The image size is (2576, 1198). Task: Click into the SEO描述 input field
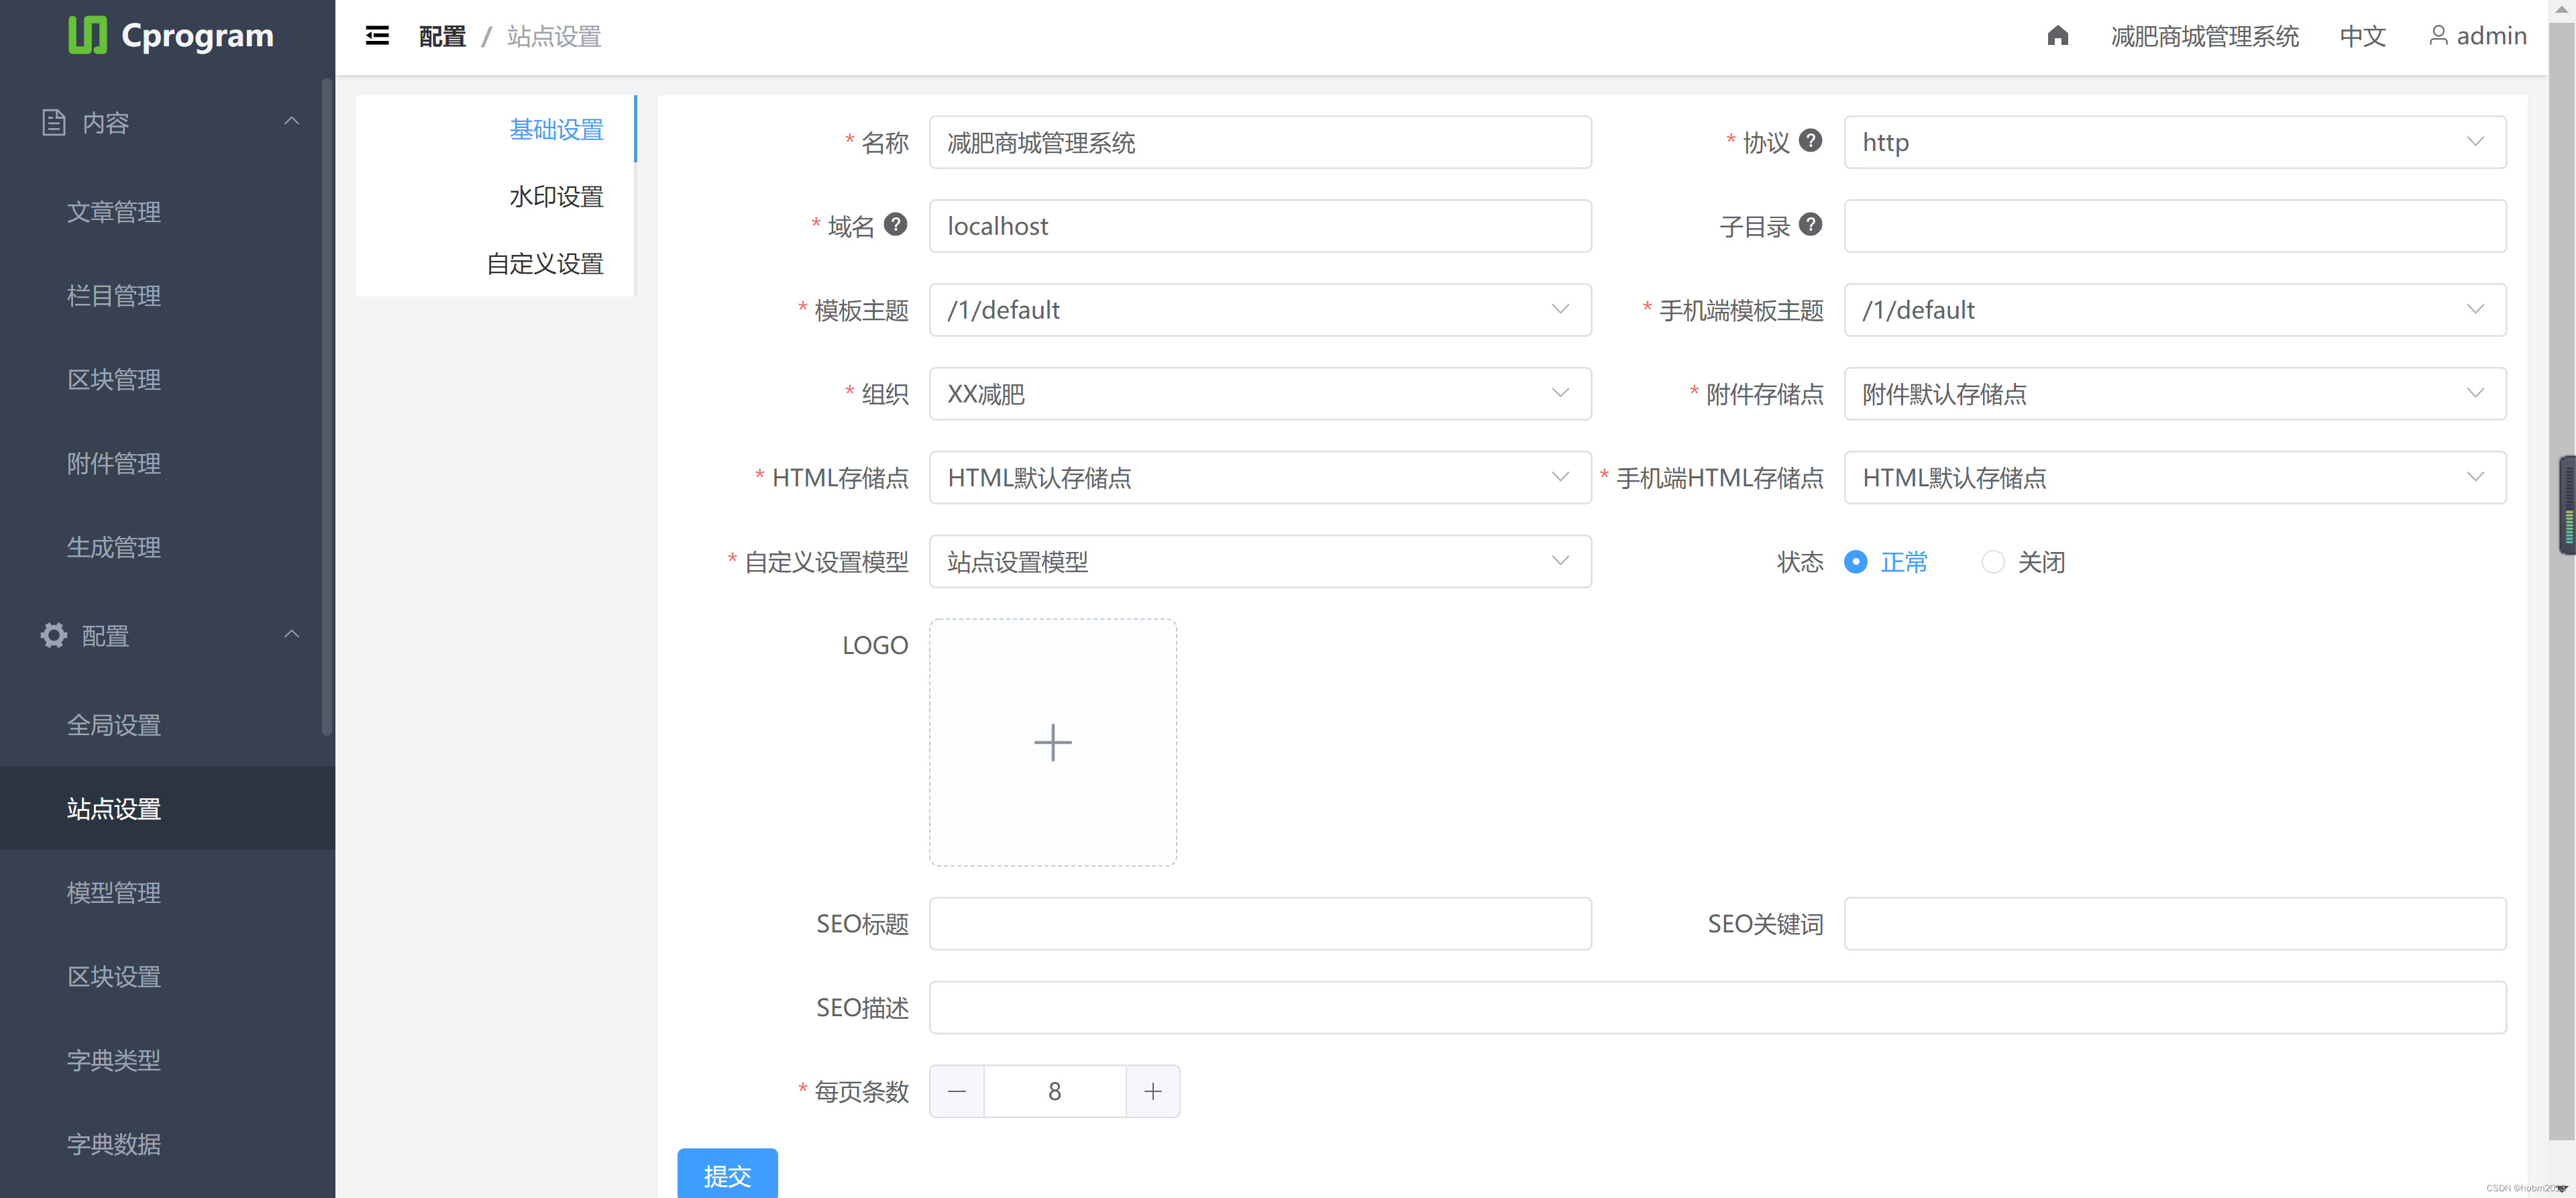(1718, 1007)
